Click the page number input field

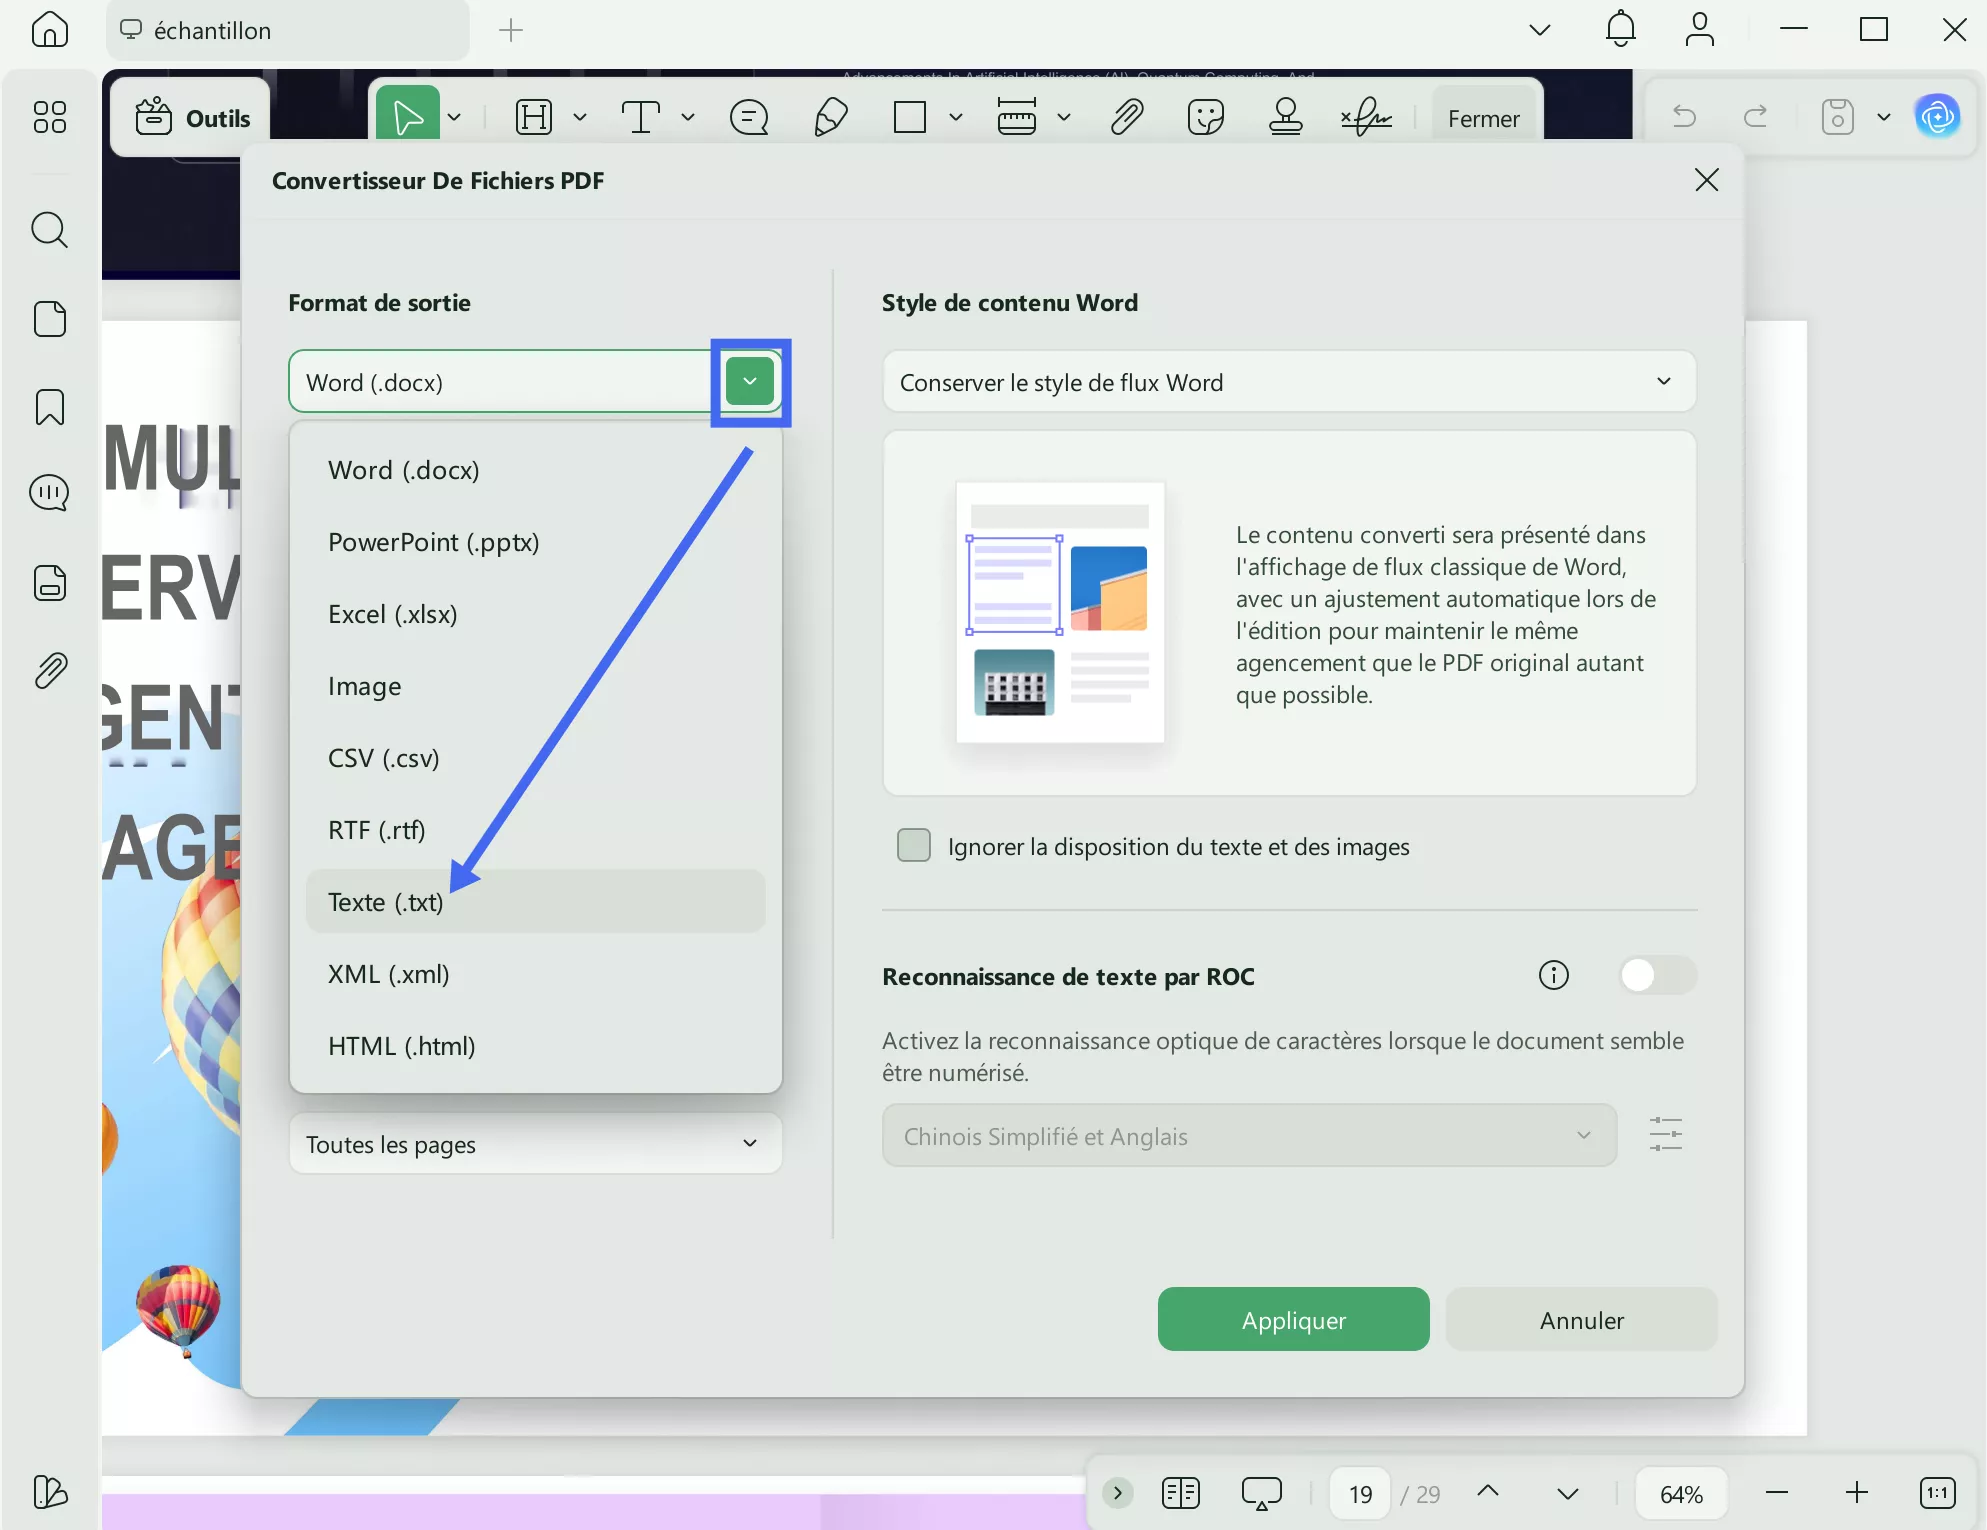[1359, 1493]
